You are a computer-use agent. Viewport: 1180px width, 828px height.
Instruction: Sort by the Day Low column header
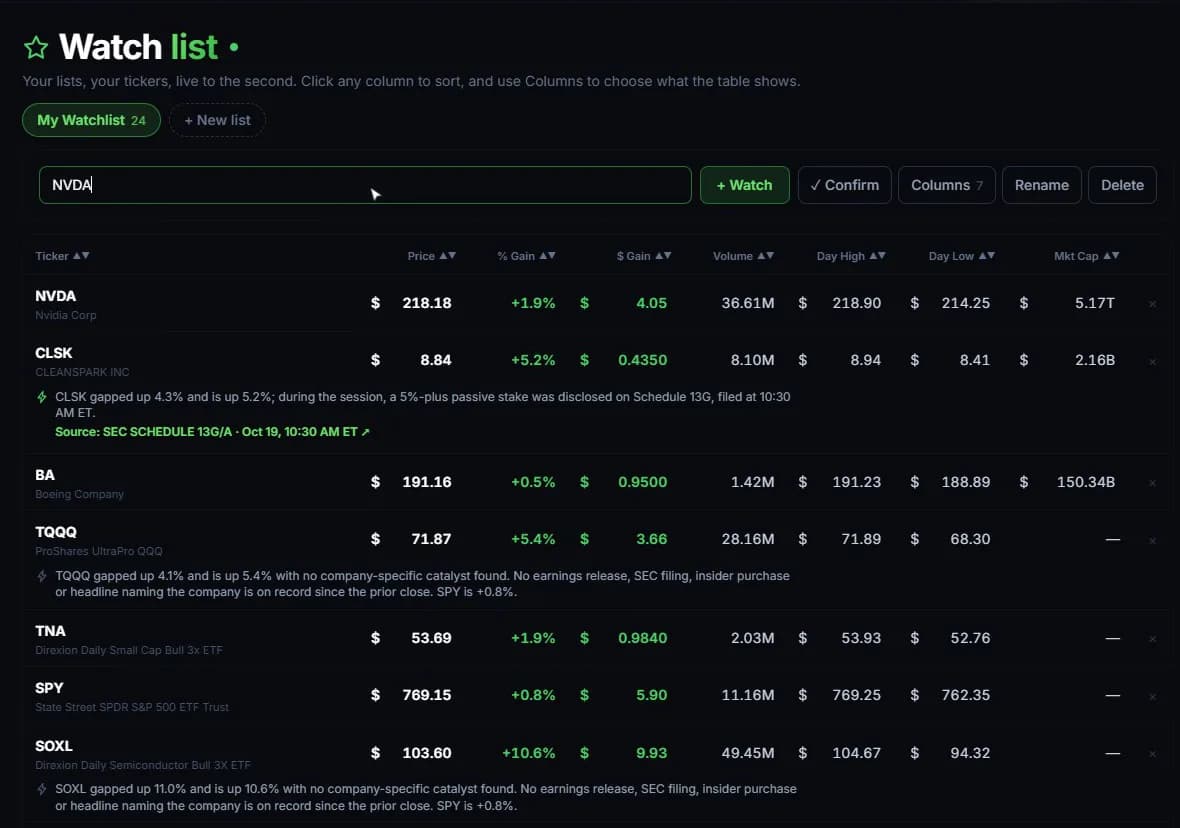coord(961,256)
